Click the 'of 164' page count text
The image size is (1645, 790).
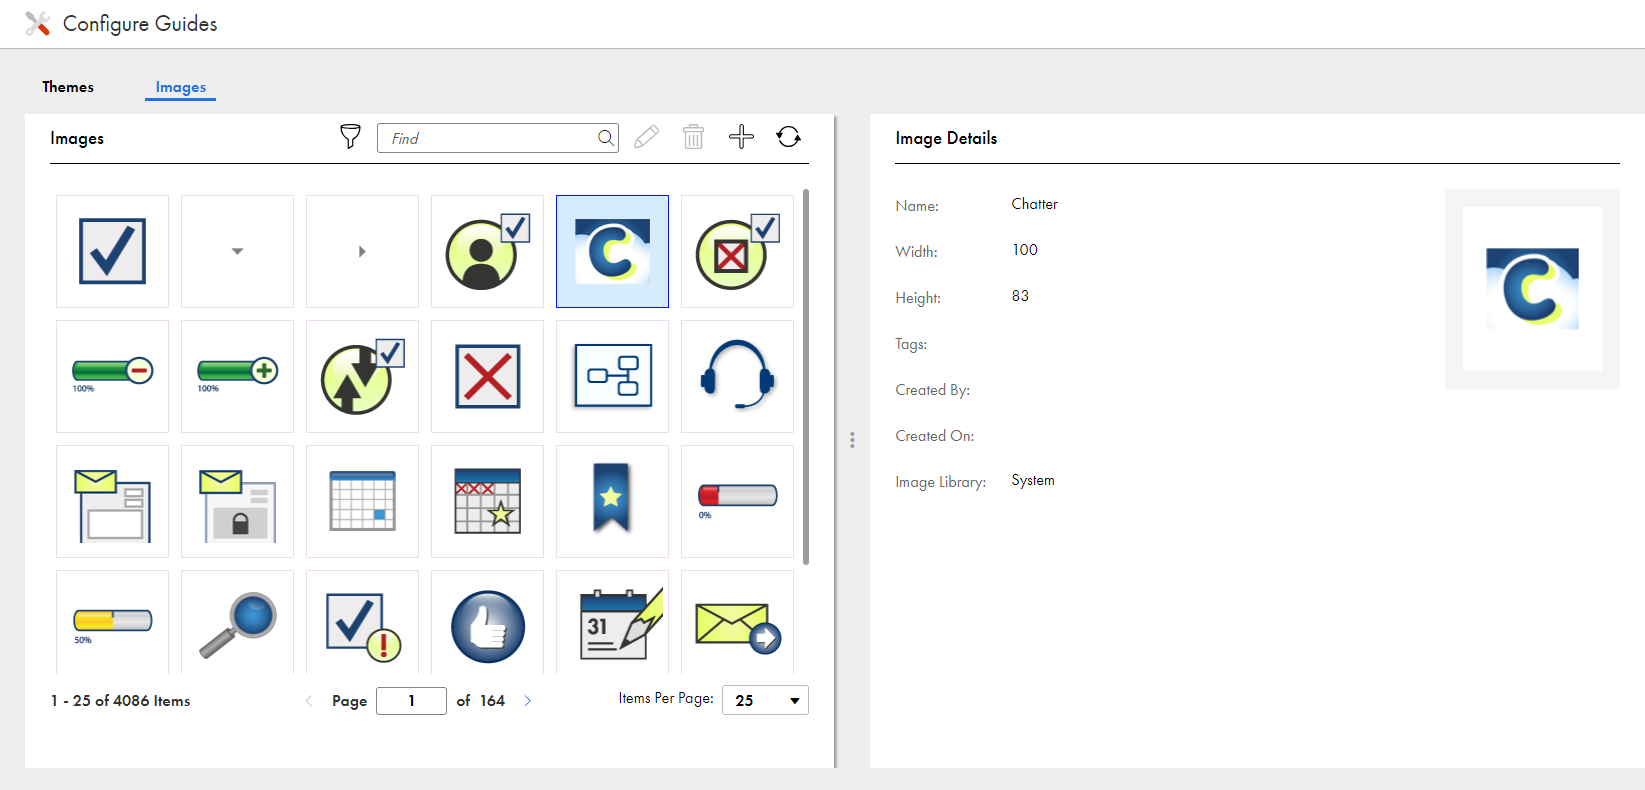pyautogui.click(x=481, y=701)
